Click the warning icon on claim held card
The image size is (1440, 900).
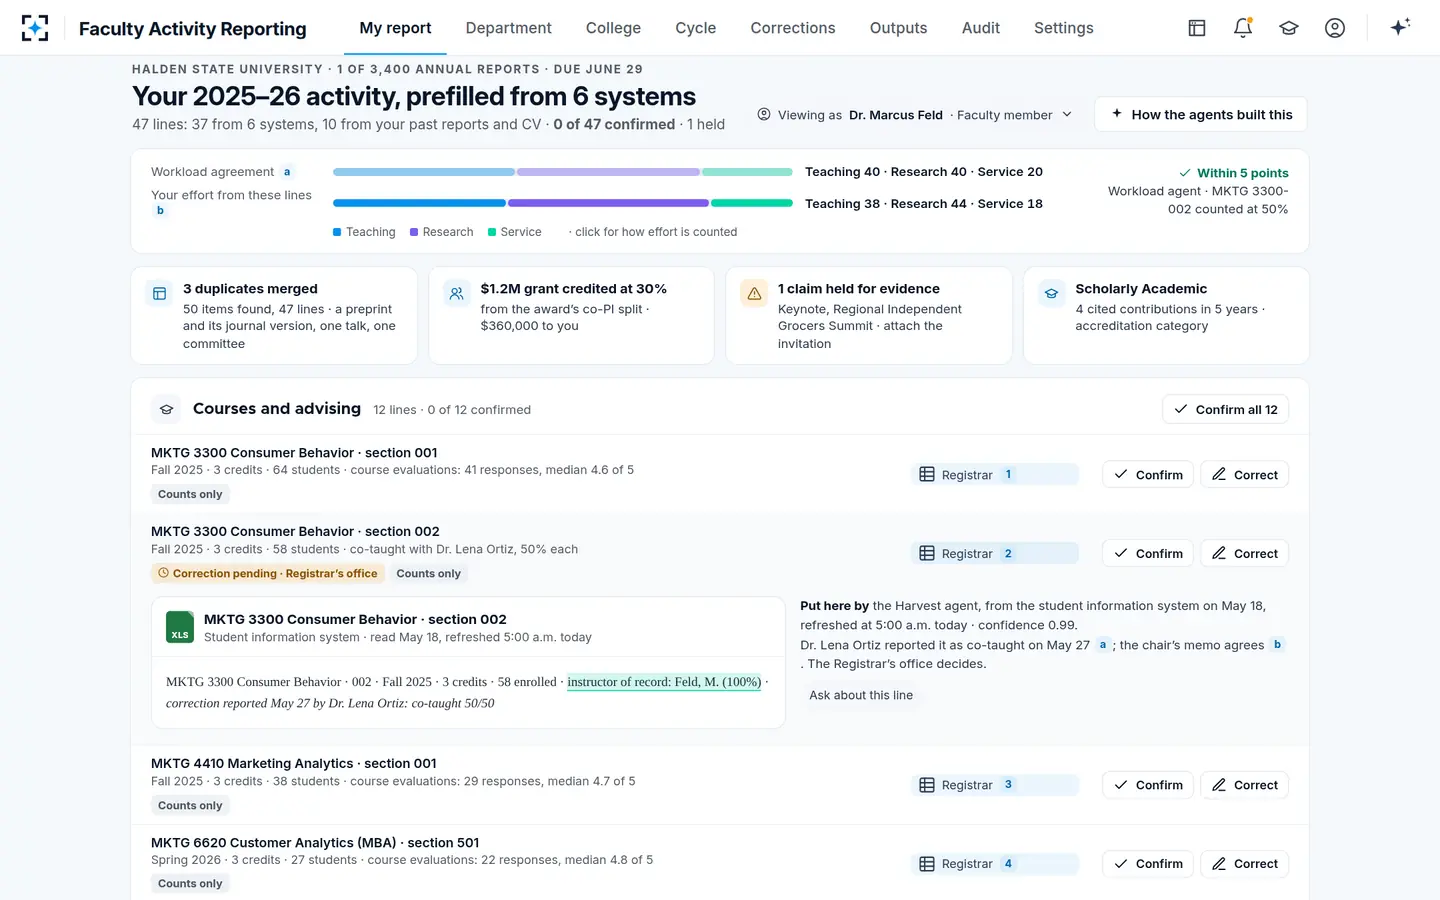pos(754,294)
